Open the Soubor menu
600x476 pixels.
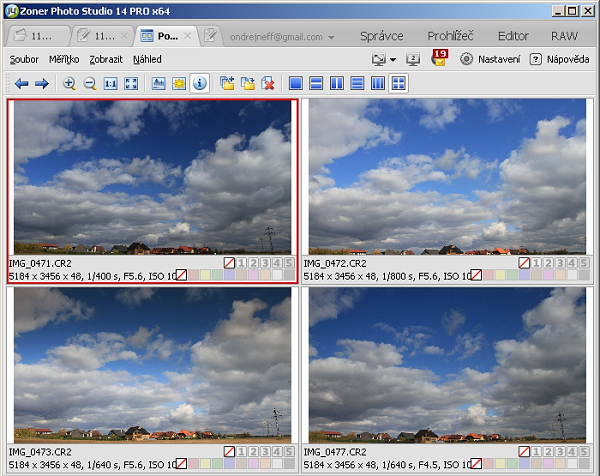point(24,60)
